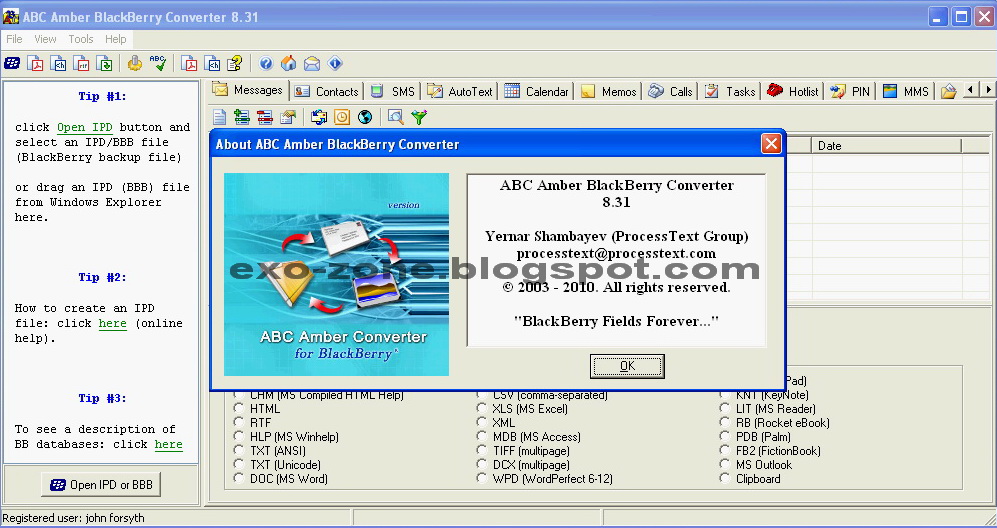Click the RTF document icon in the toolbar

pyautogui.click(x=81, y=63)
